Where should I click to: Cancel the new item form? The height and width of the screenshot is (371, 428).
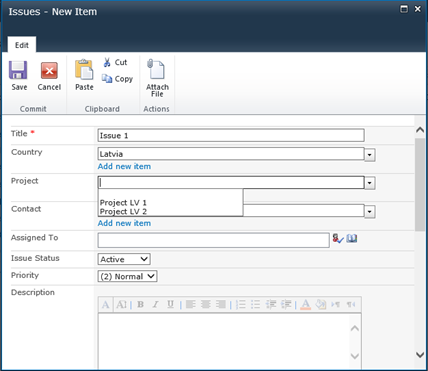[49, 76]
